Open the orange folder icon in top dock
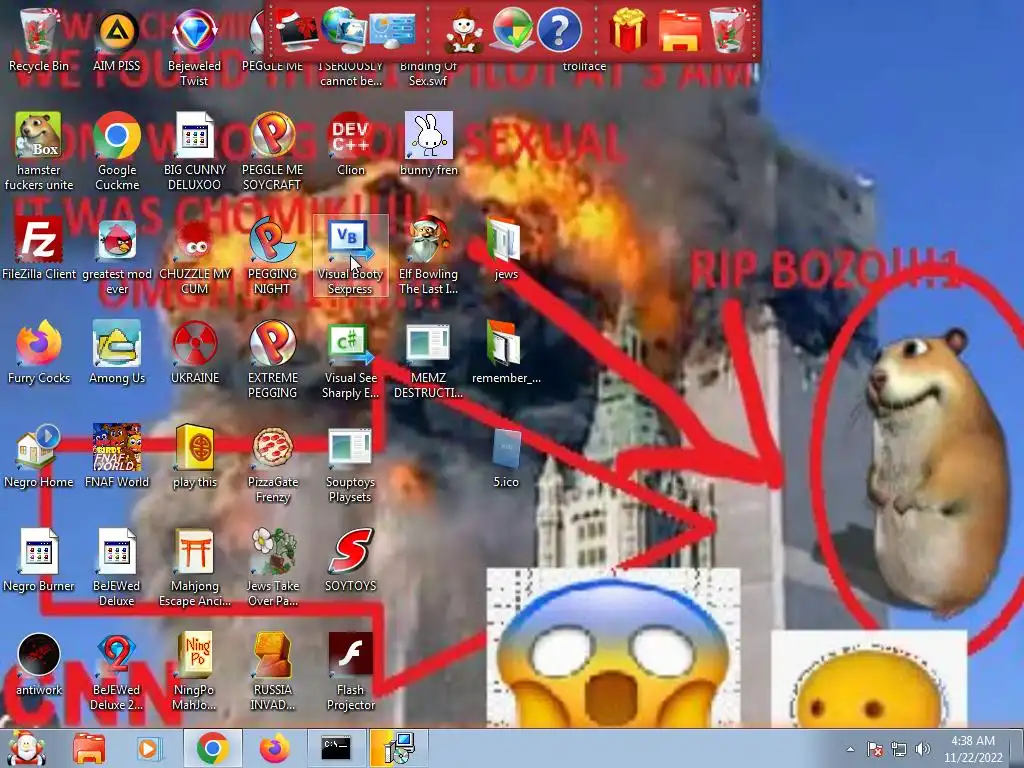 click(679, 30)
